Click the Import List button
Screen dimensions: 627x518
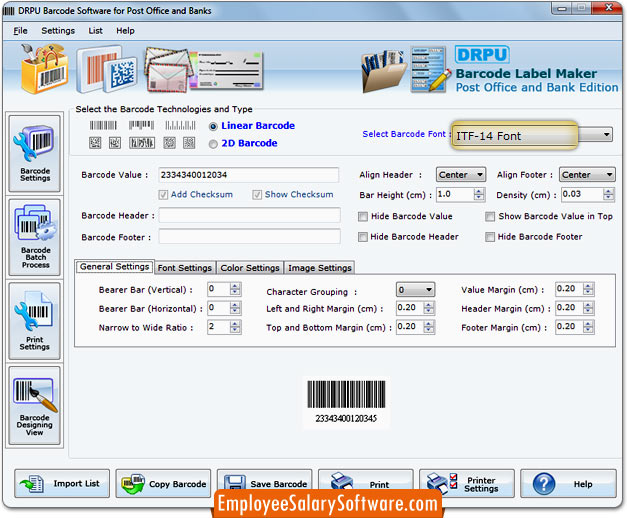click(62, 484)
